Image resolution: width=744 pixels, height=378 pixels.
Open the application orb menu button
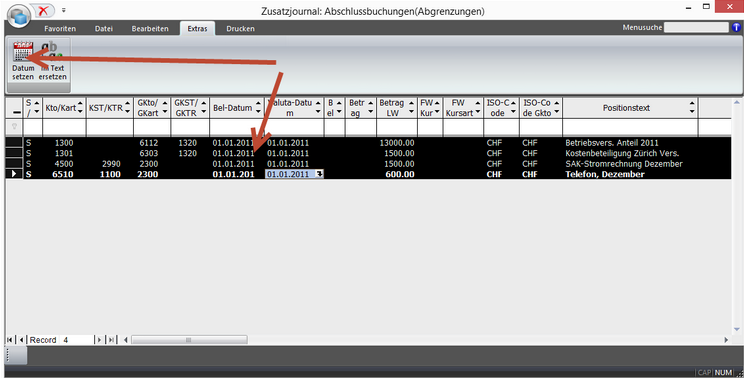(x=19, y=16)
